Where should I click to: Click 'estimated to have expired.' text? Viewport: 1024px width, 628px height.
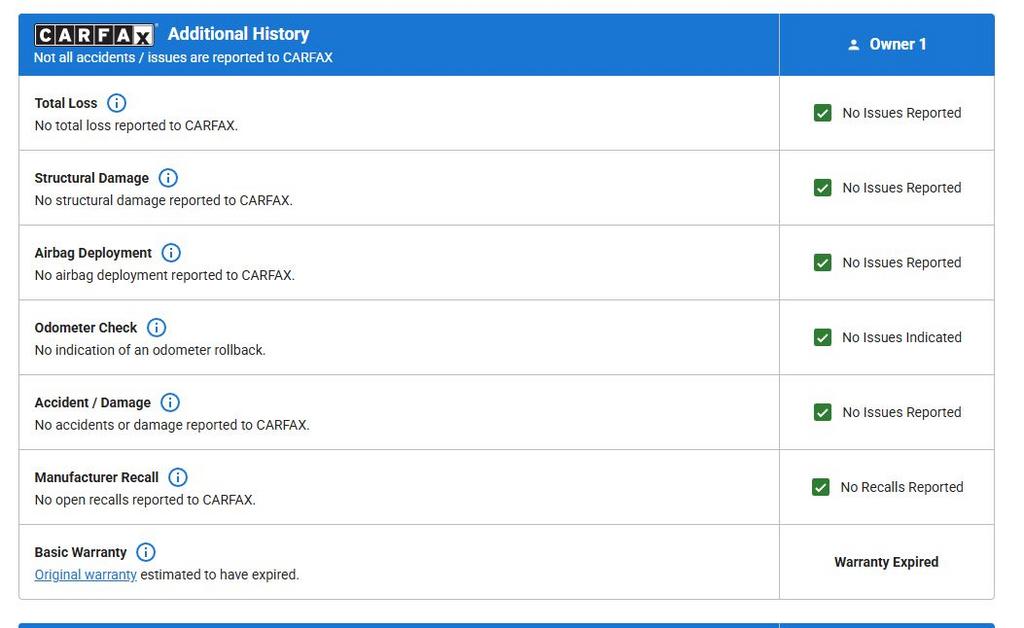click(219, 574)
